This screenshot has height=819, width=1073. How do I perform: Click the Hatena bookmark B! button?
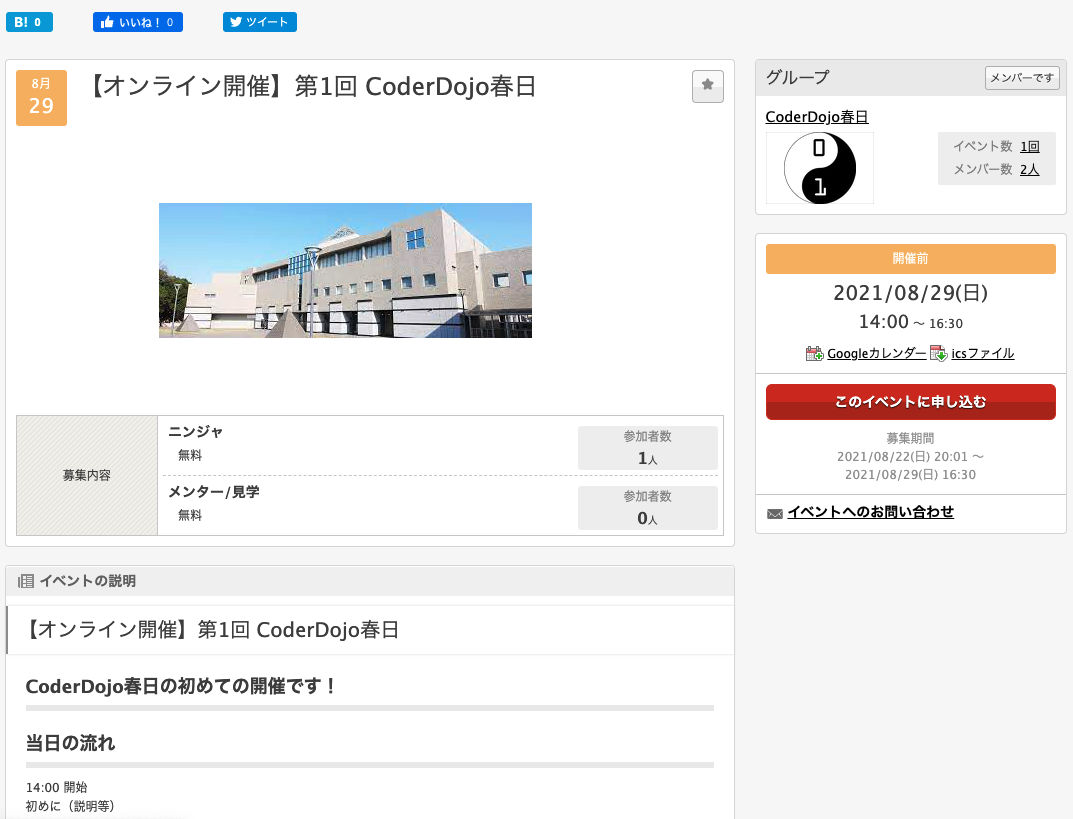pos(29,22)
